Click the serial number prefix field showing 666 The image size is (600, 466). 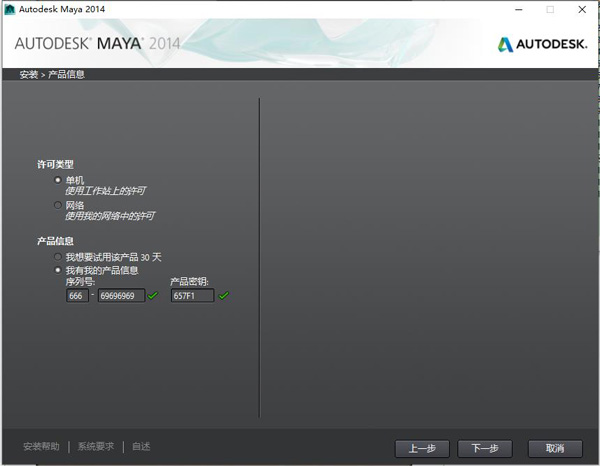click(77, 295)
